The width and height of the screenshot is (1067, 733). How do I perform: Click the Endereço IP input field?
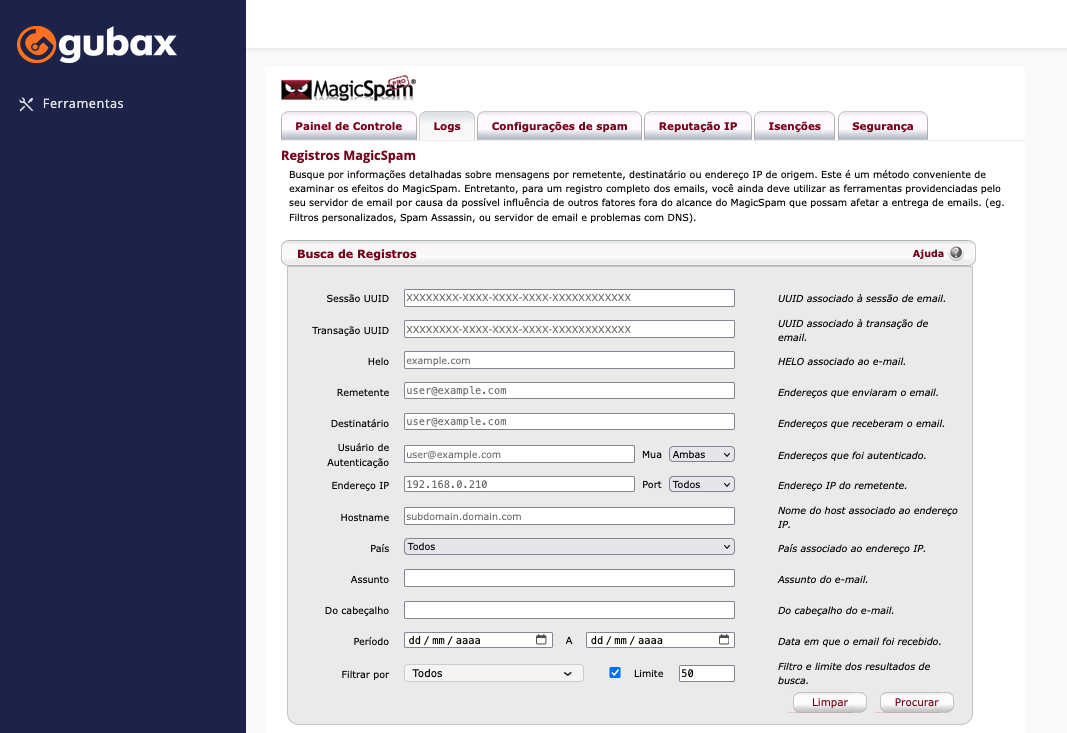click(x=519, y=484)
